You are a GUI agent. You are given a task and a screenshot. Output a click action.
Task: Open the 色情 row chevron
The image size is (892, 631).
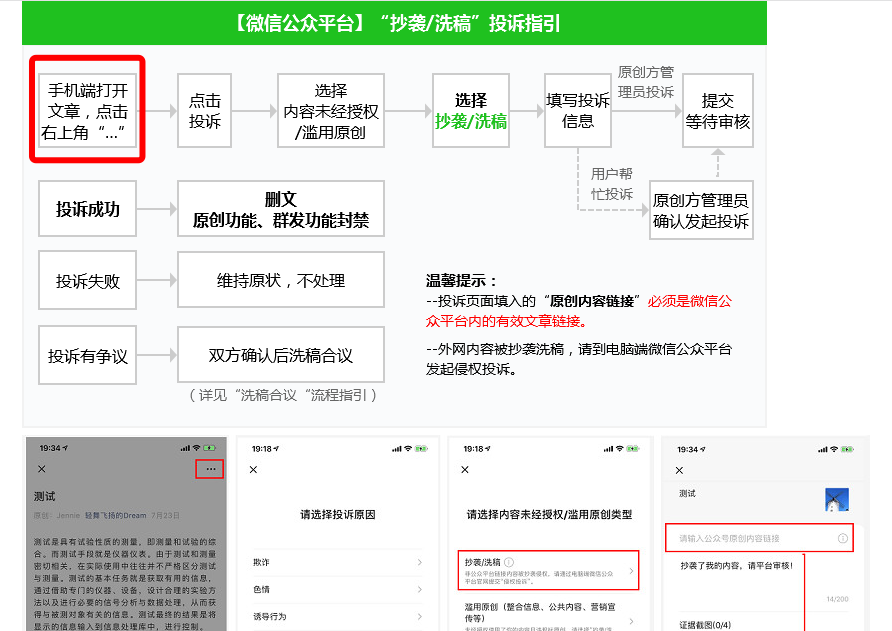coord(419,589)
